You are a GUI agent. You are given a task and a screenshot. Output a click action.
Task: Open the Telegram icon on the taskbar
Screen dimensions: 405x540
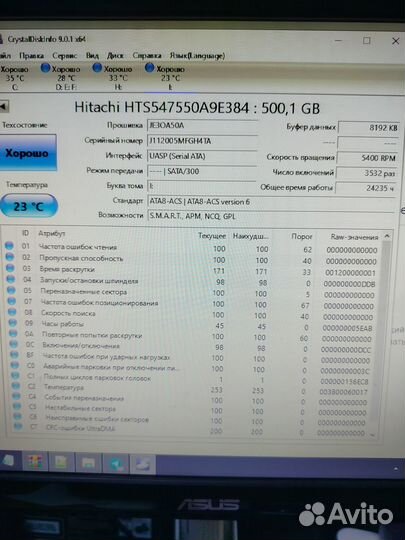click(116, 464)
